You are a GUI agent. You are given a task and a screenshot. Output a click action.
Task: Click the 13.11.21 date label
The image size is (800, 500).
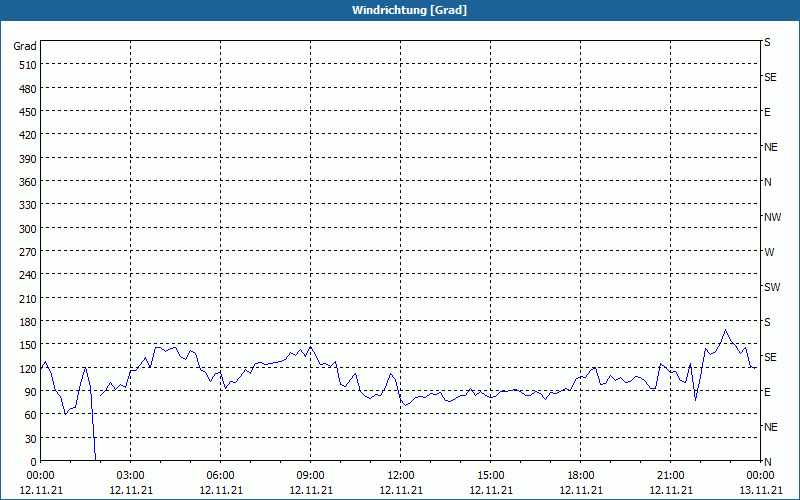tap(761, 490)
